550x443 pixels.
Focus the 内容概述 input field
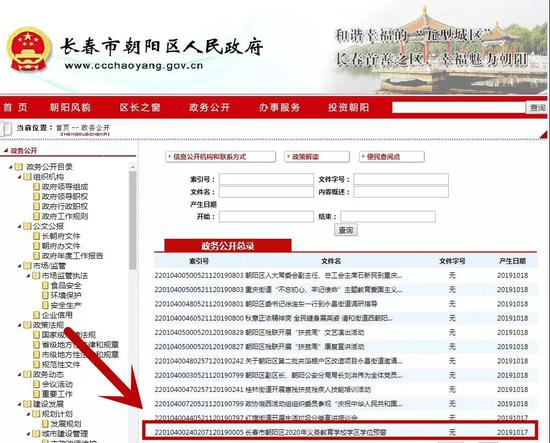point(401,192)
